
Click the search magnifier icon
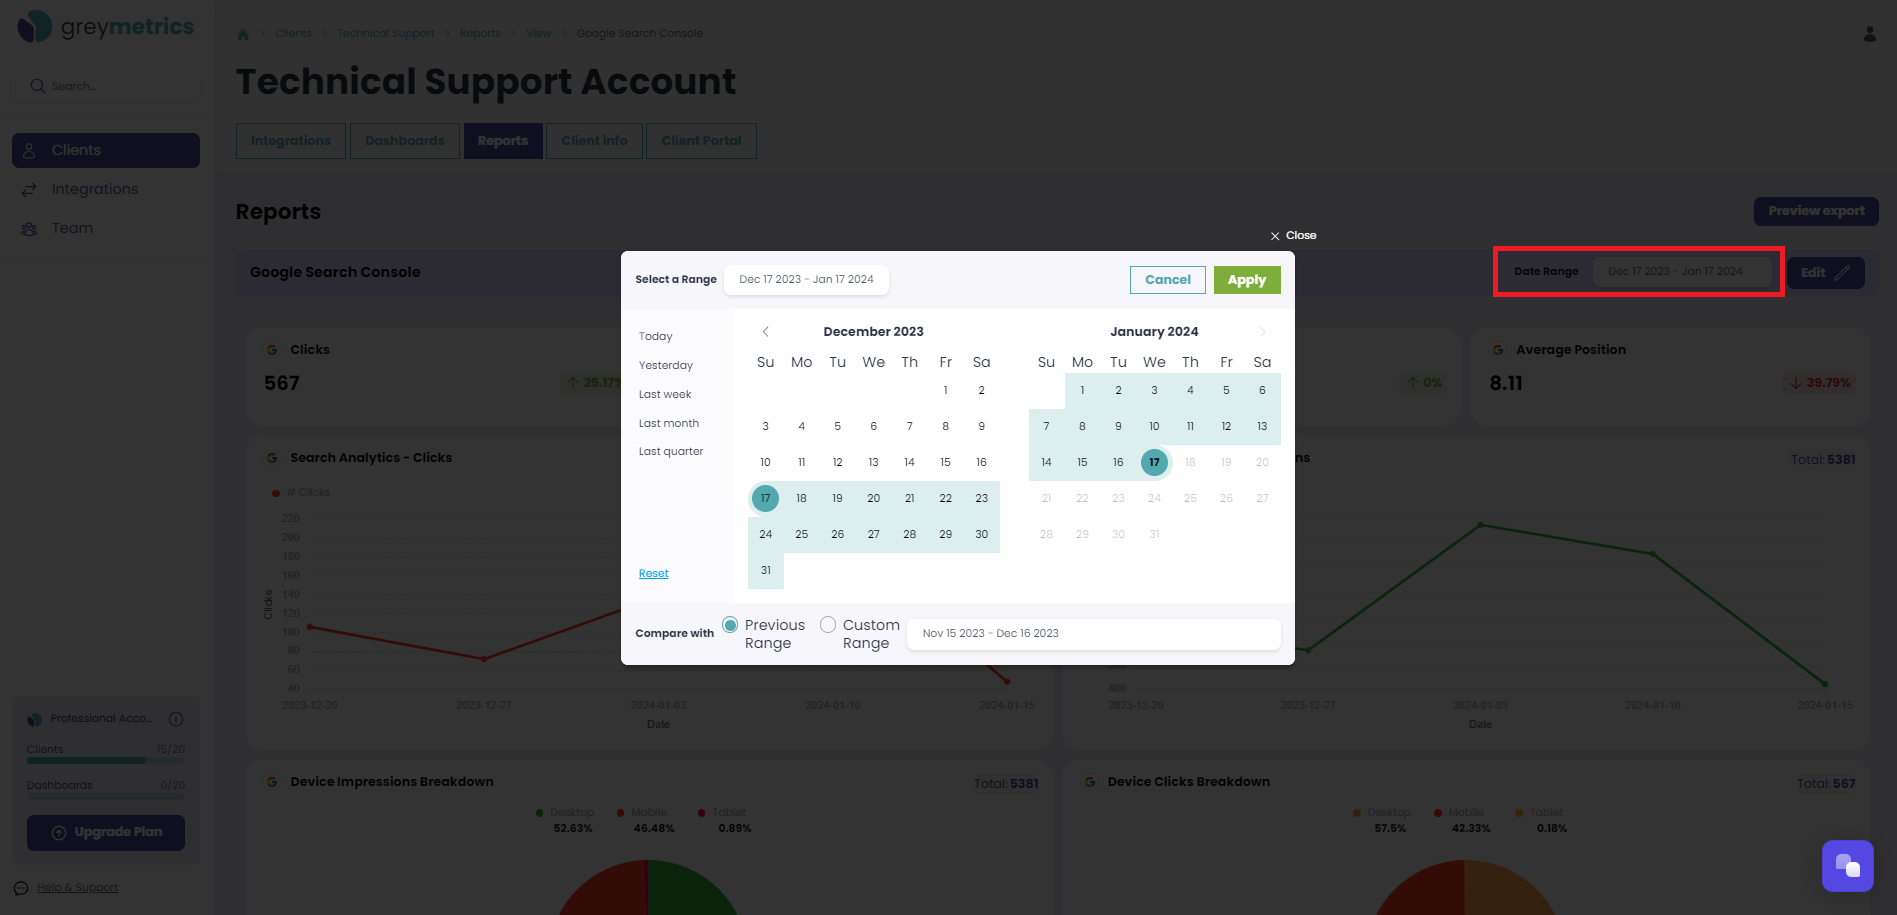(x=37, y=85)
